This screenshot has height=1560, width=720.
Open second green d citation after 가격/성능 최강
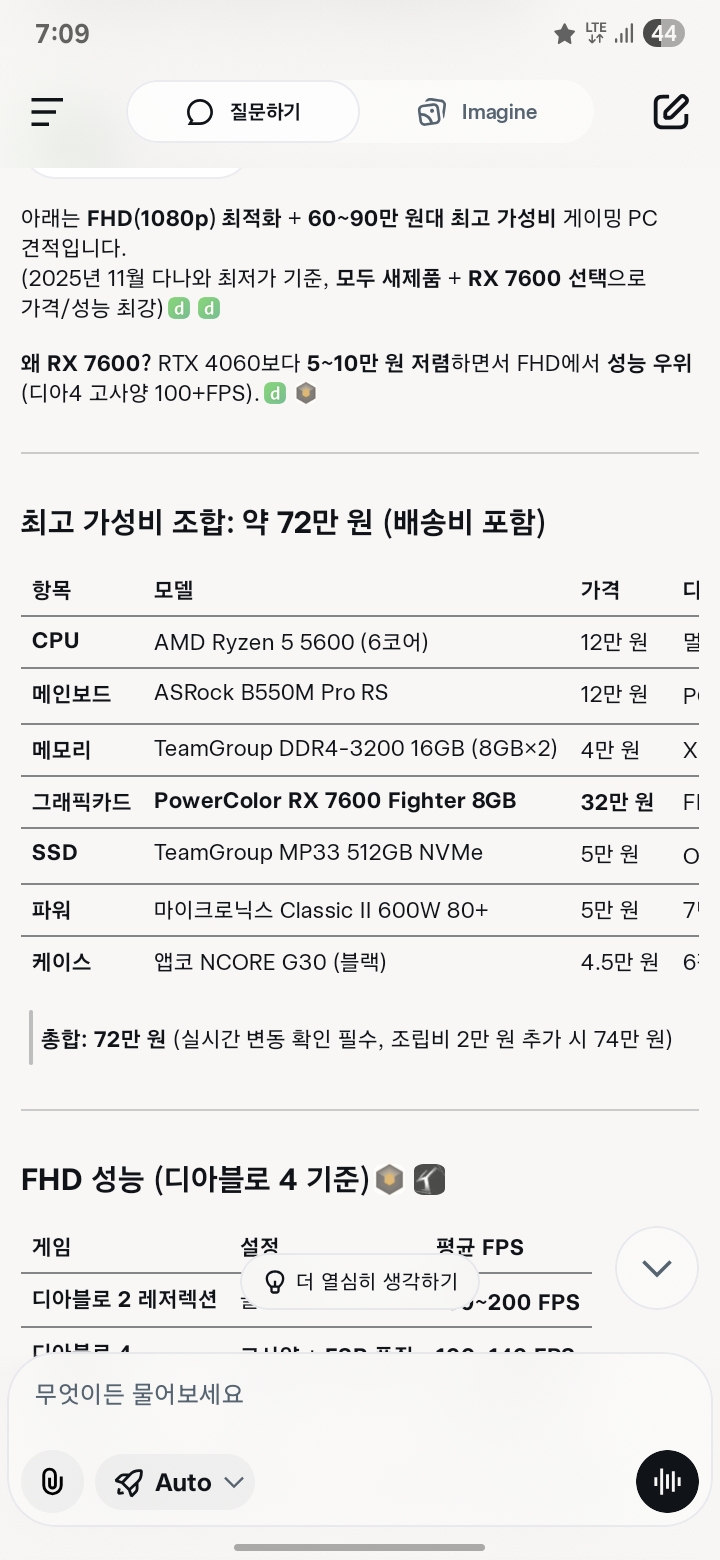208,309
